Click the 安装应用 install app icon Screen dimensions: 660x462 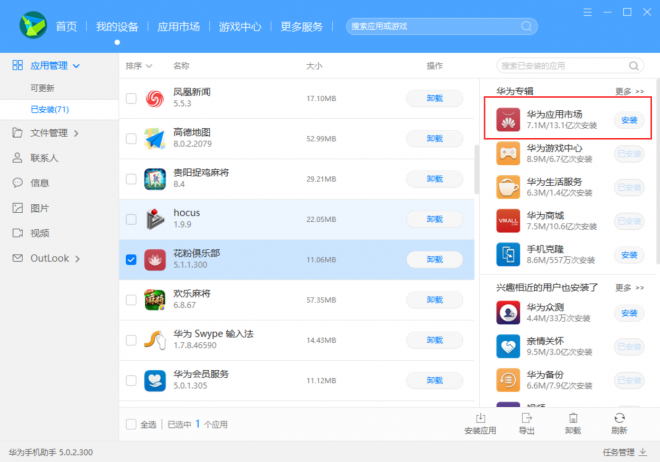click(480, 418)
